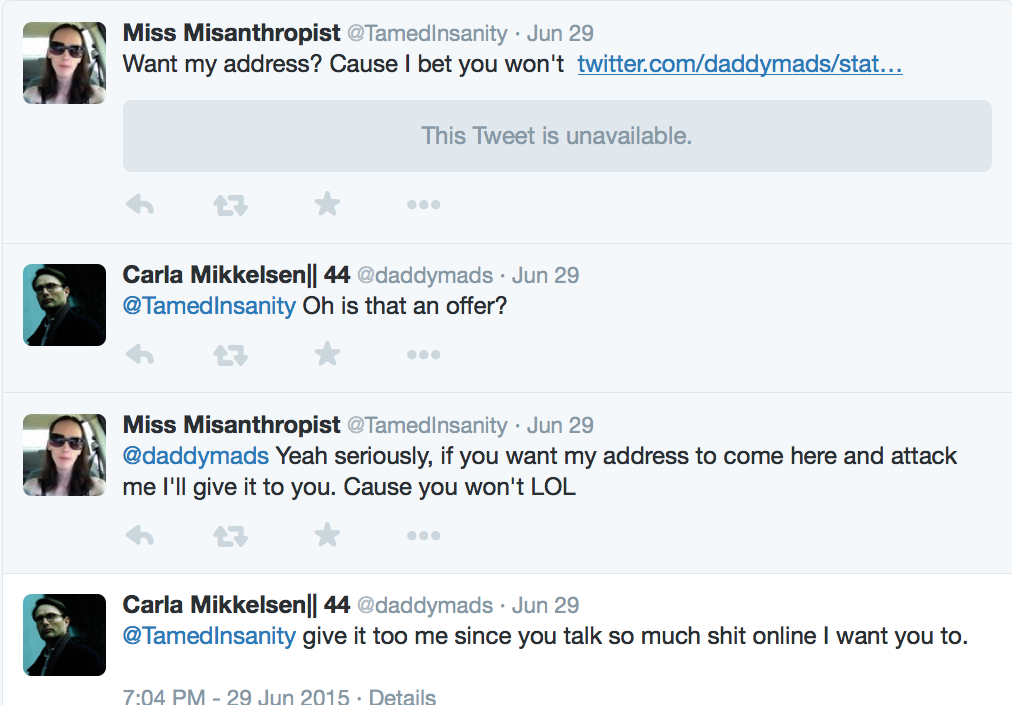Viewport: 1012px width, 705px height.
Task: Open @daddymads mention in "Yeah seriously" tweet
Action: (196, 456)
